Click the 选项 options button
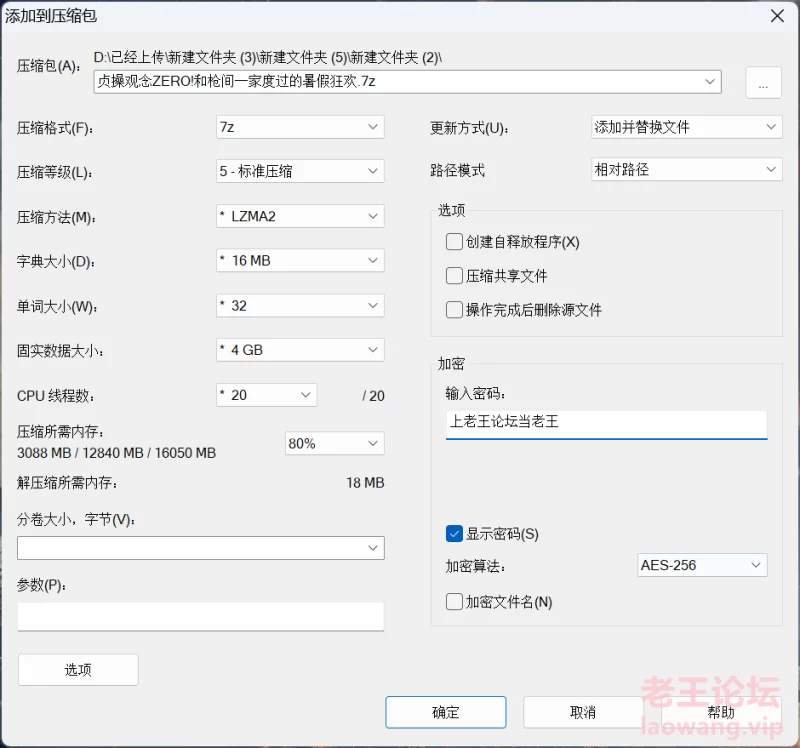 pos(78,670)
